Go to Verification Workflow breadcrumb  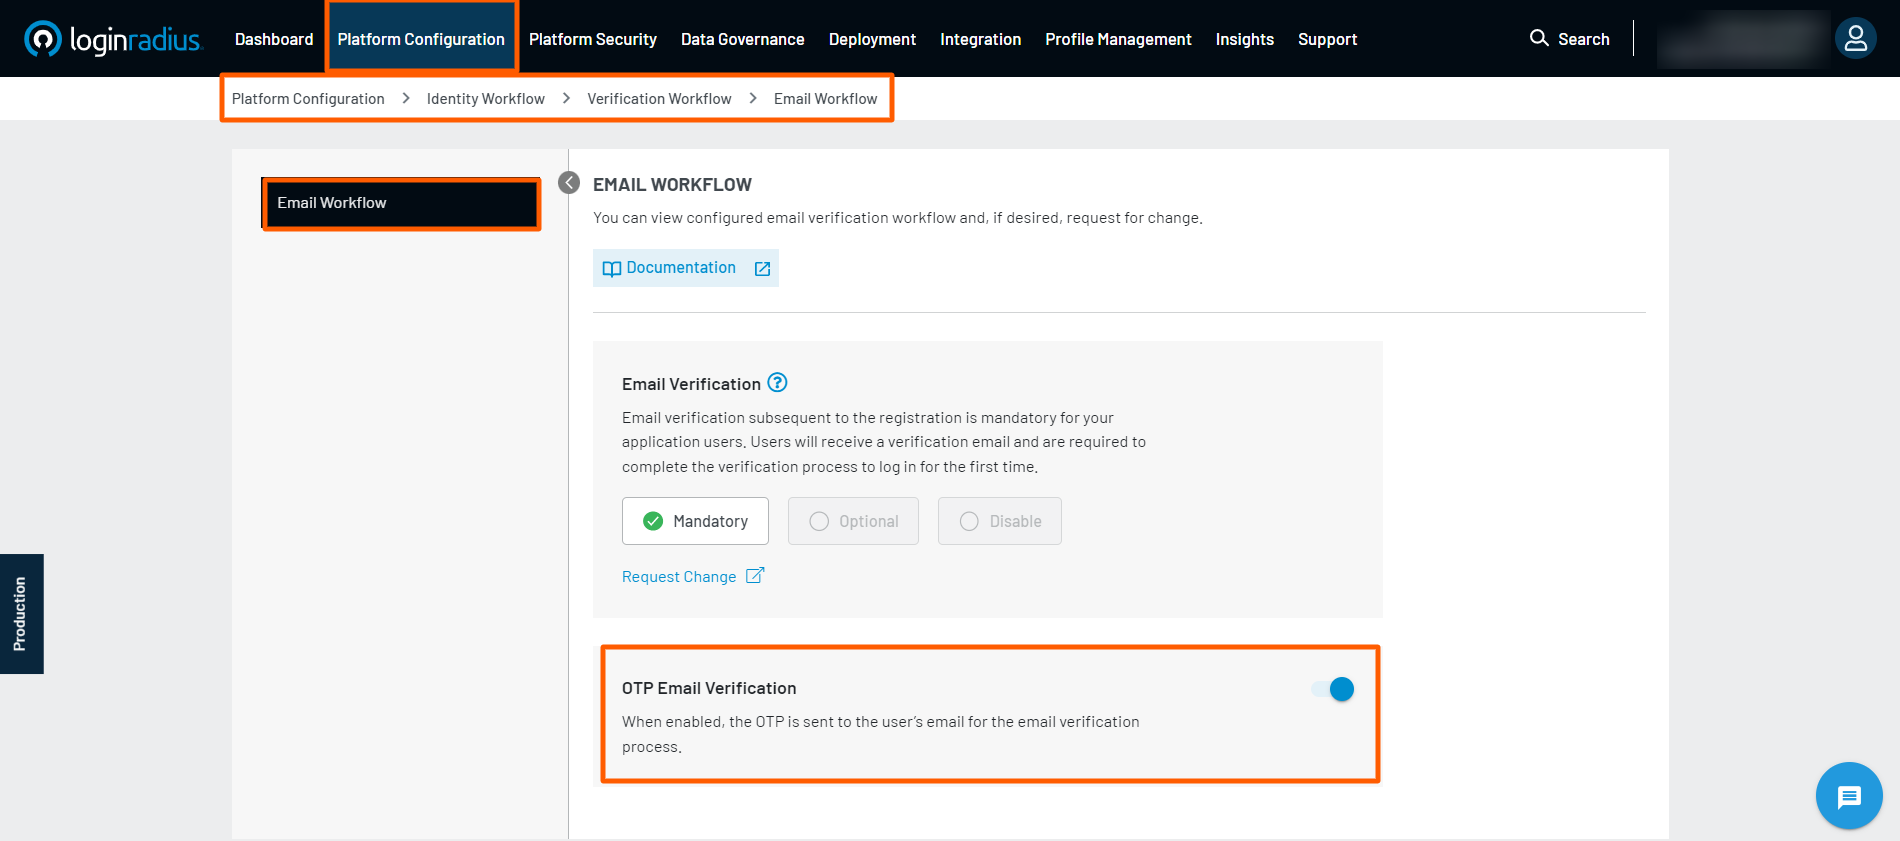click(659, 99)
